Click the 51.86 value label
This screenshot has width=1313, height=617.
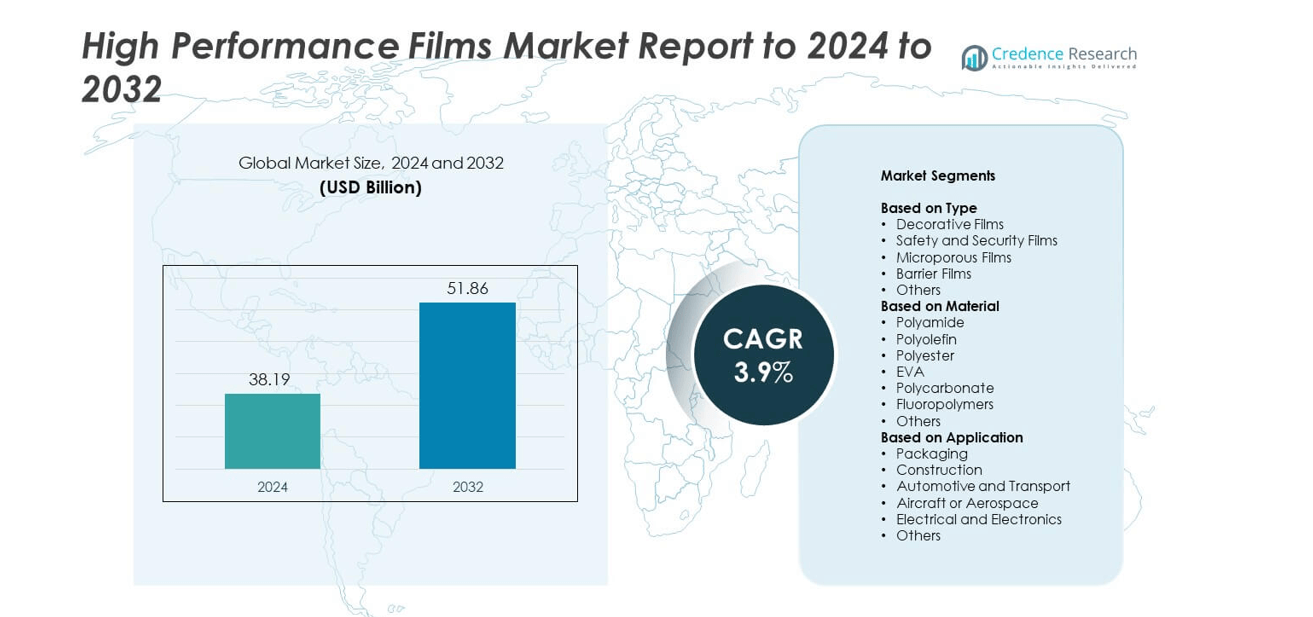(x=467, y=288)
